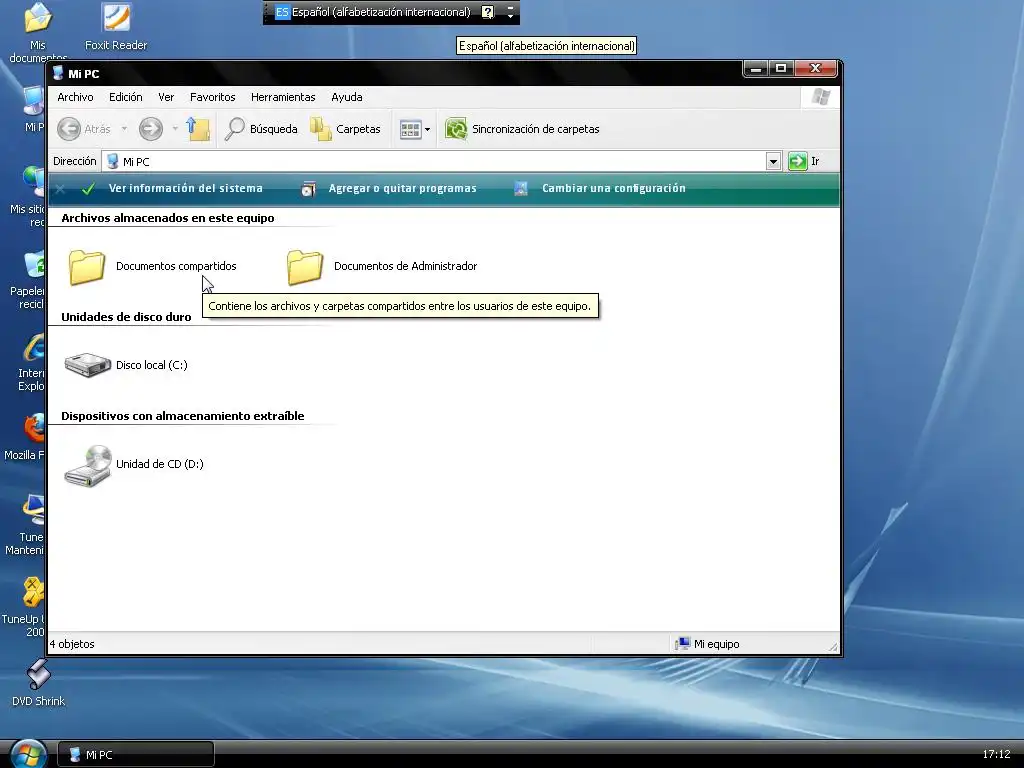Minimize the Mi PC window
The width and height of the screenshot is (1024, 768).
756,68
